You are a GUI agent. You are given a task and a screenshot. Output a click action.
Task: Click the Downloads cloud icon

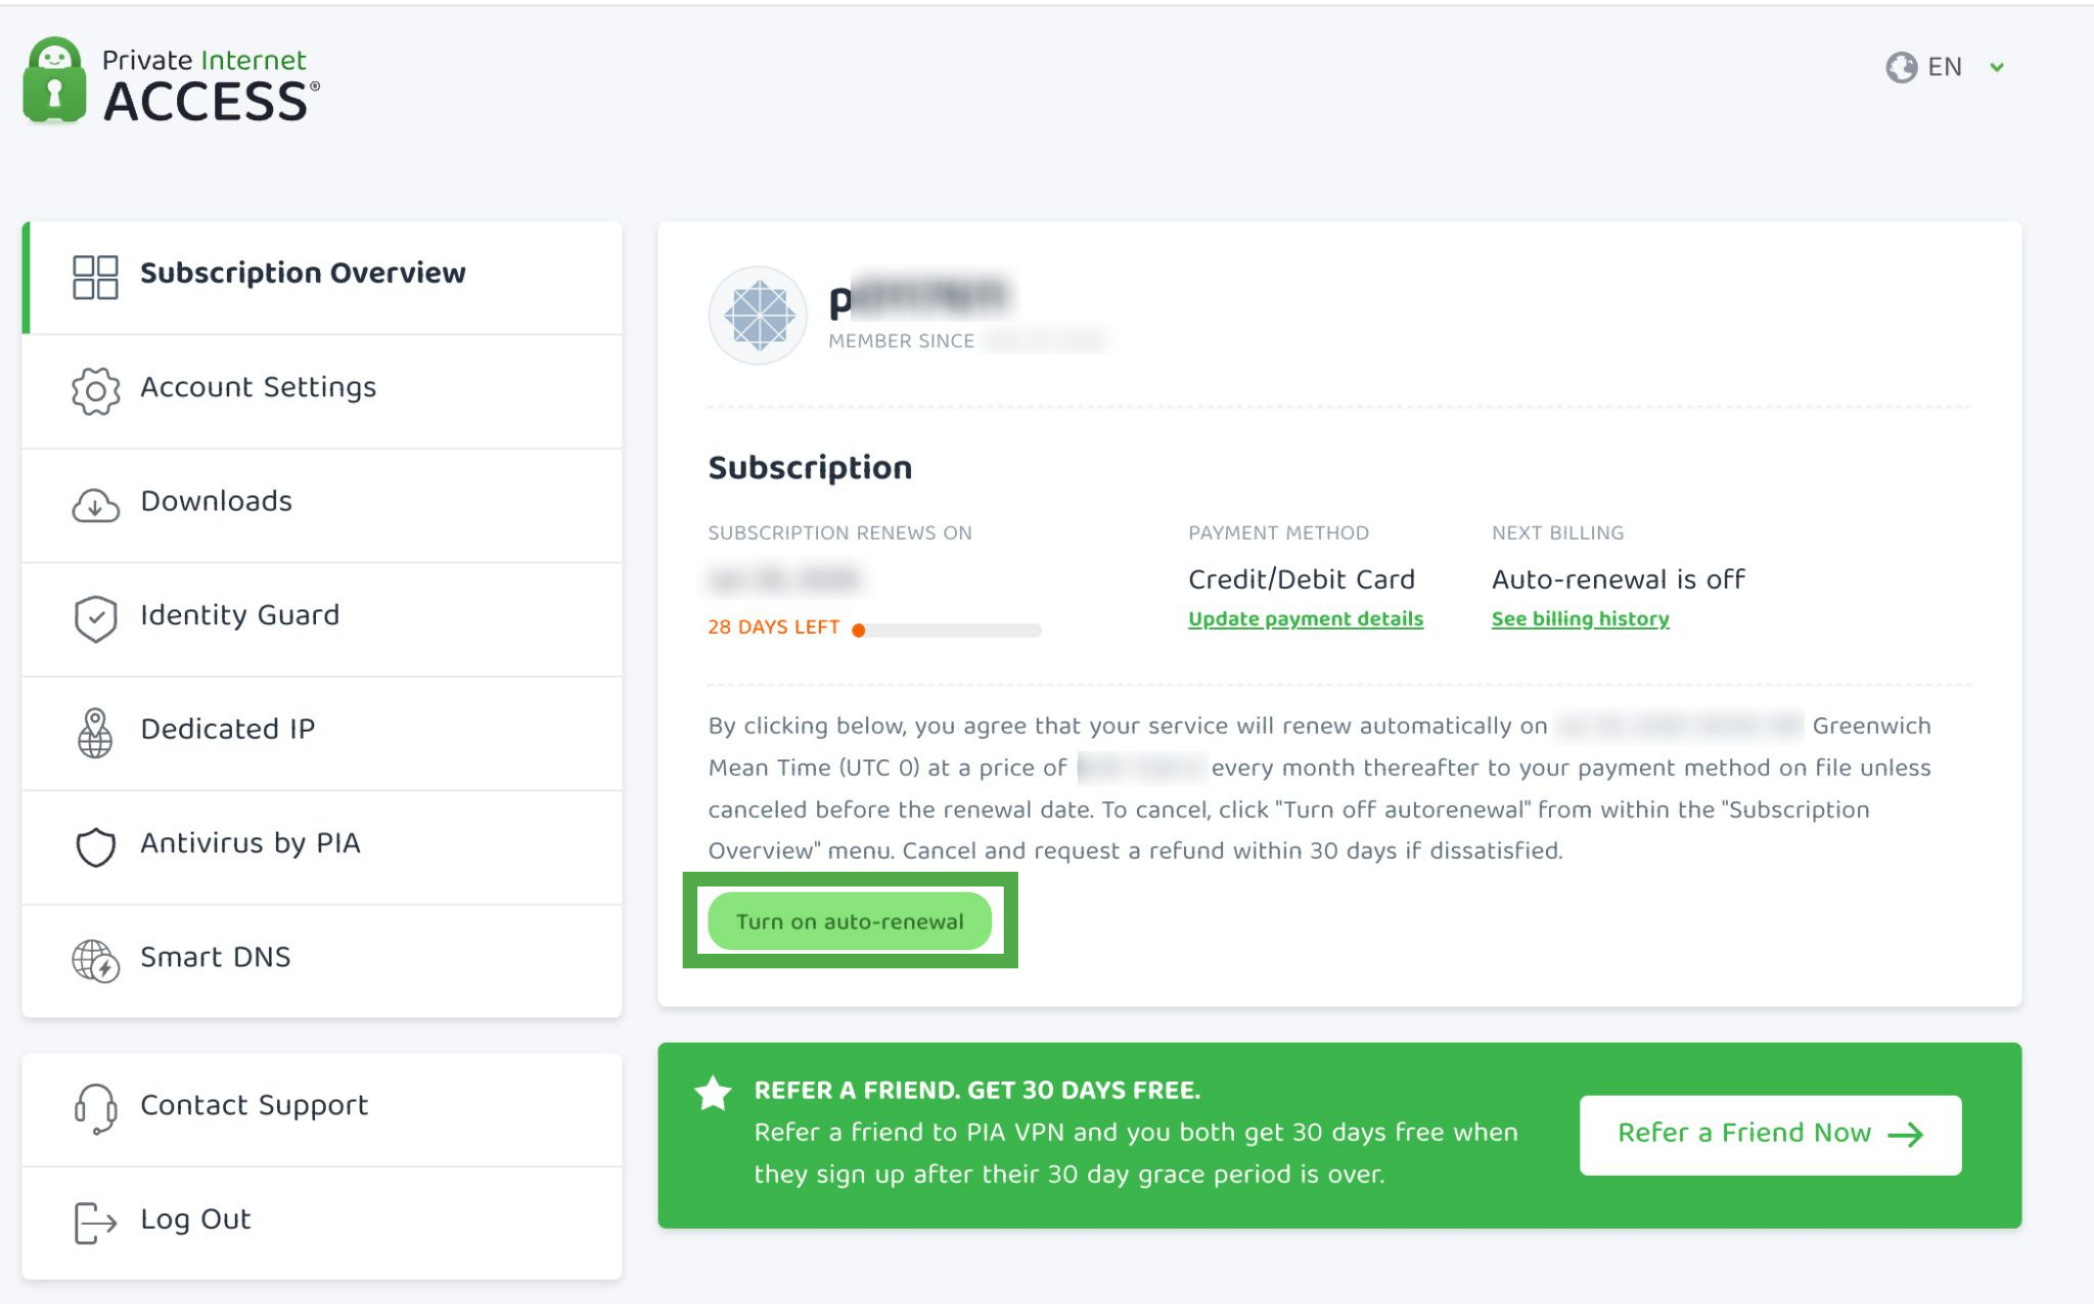point(95,505)
